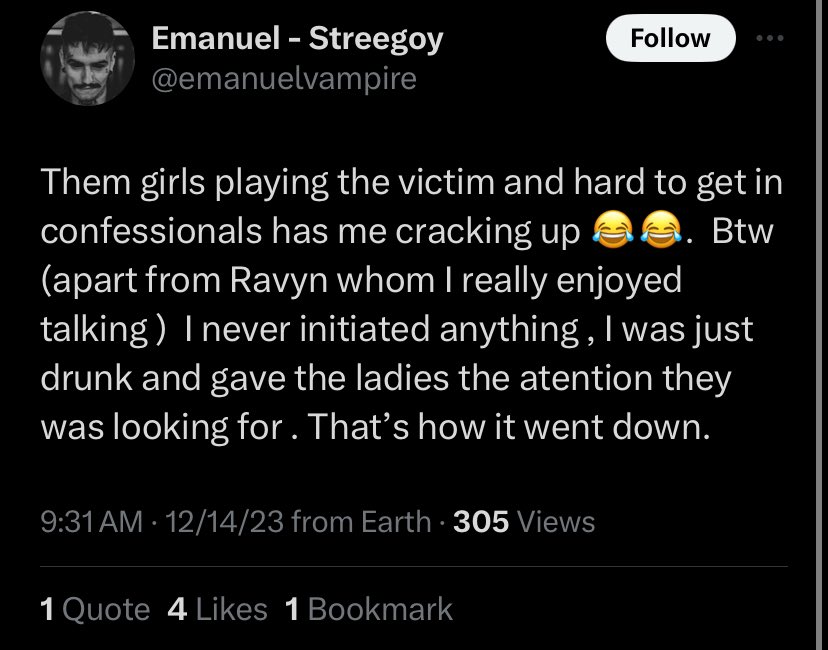Open the three-dot more options menu
Viewport: 828px width, 650px height.
[770, 38]
